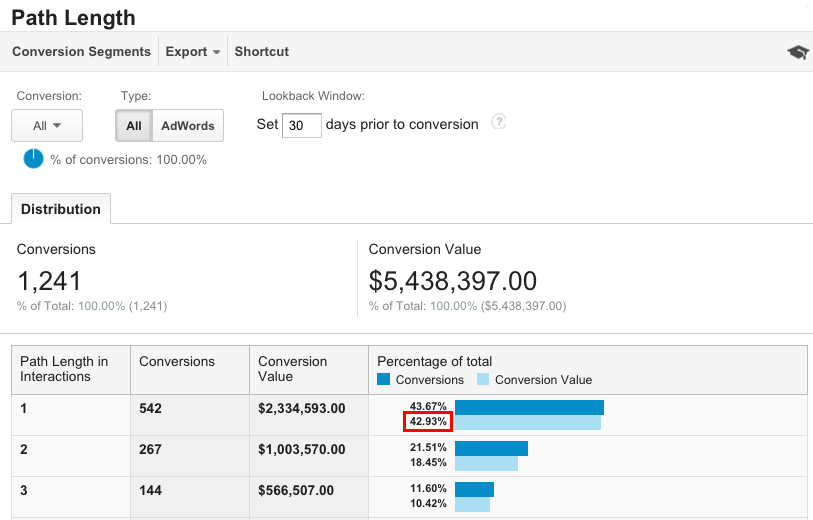Click the blue conversions pie chart icon

pos(34,159)
